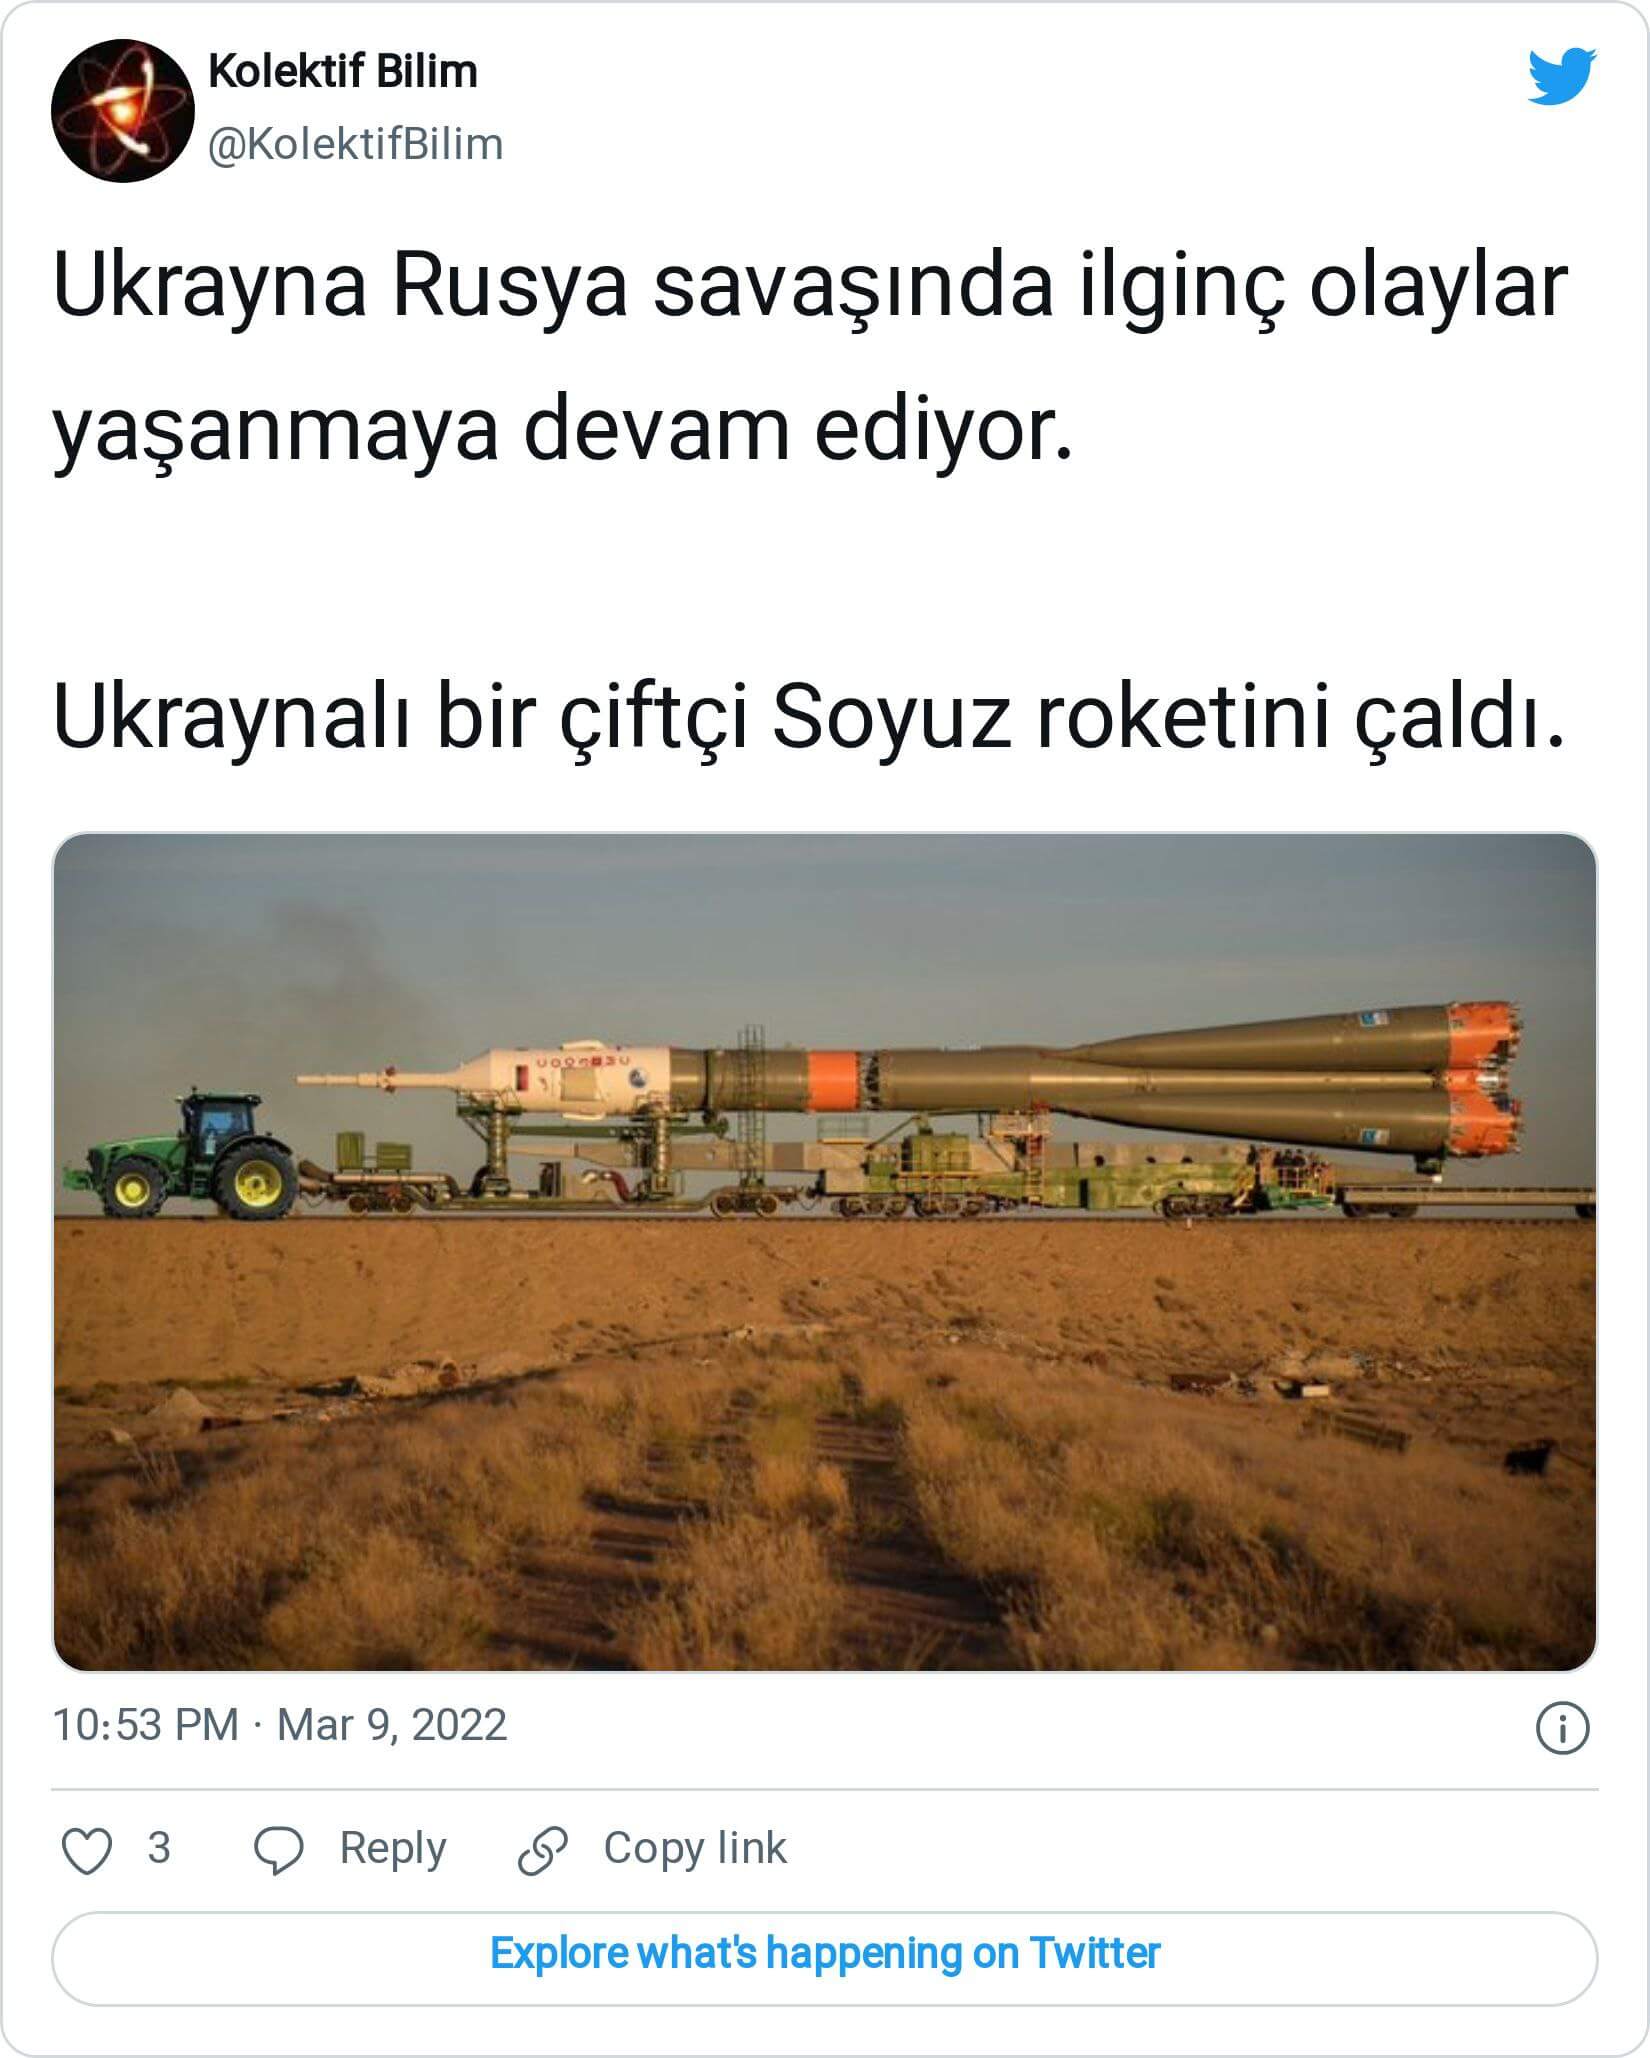This screenshot has width=1650, height=2058.
Task: Click the Reply text label
Action: point(393,1849)
